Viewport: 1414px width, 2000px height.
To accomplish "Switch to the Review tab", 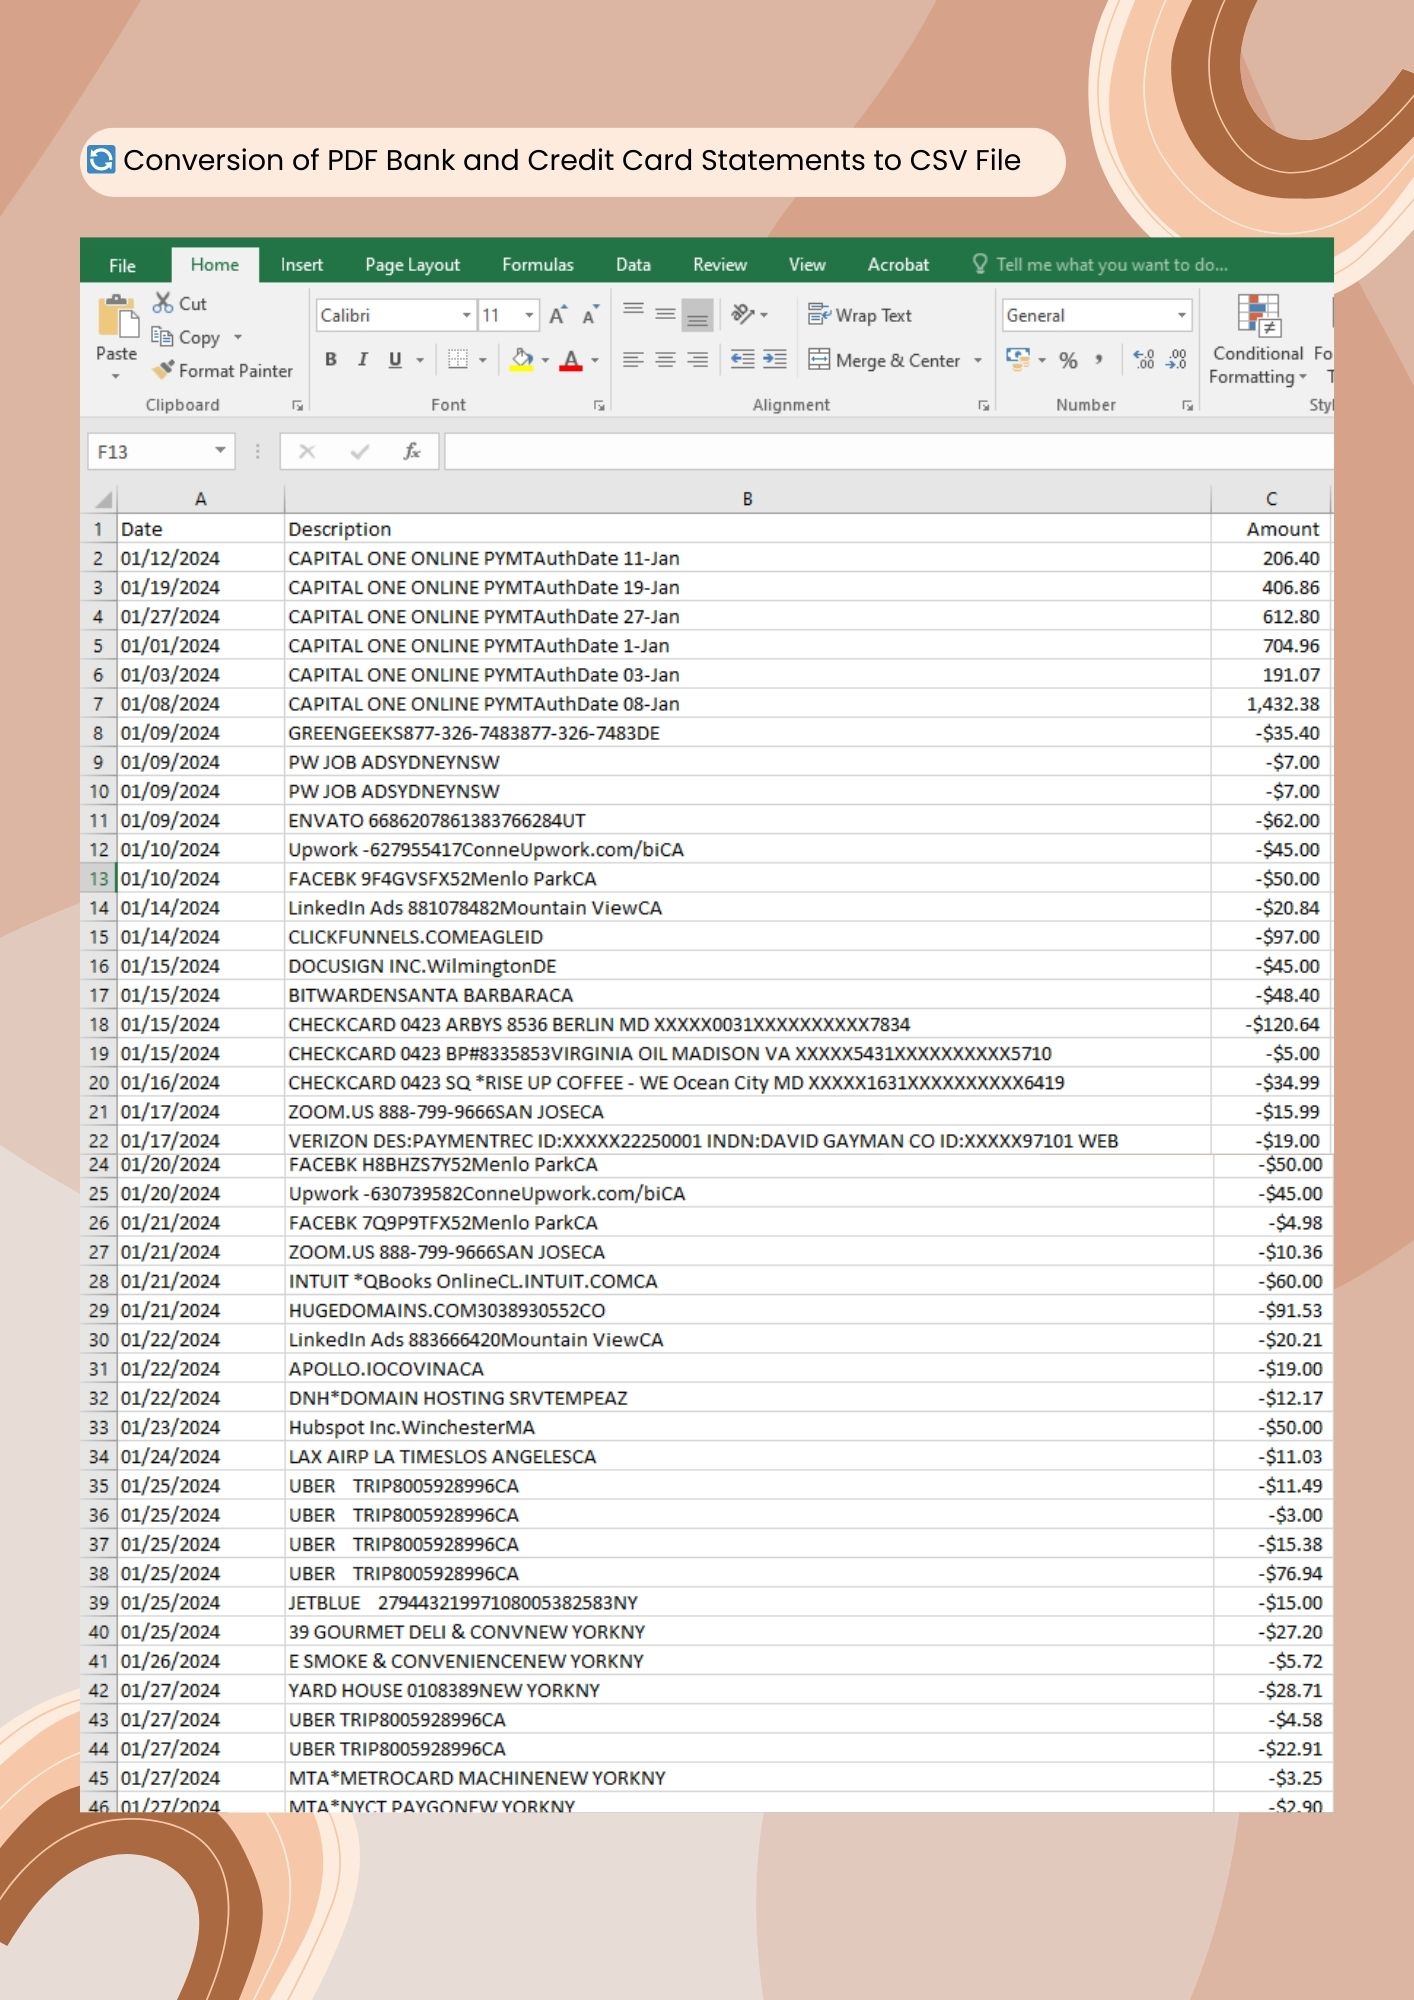I will (x=720, y=265).
